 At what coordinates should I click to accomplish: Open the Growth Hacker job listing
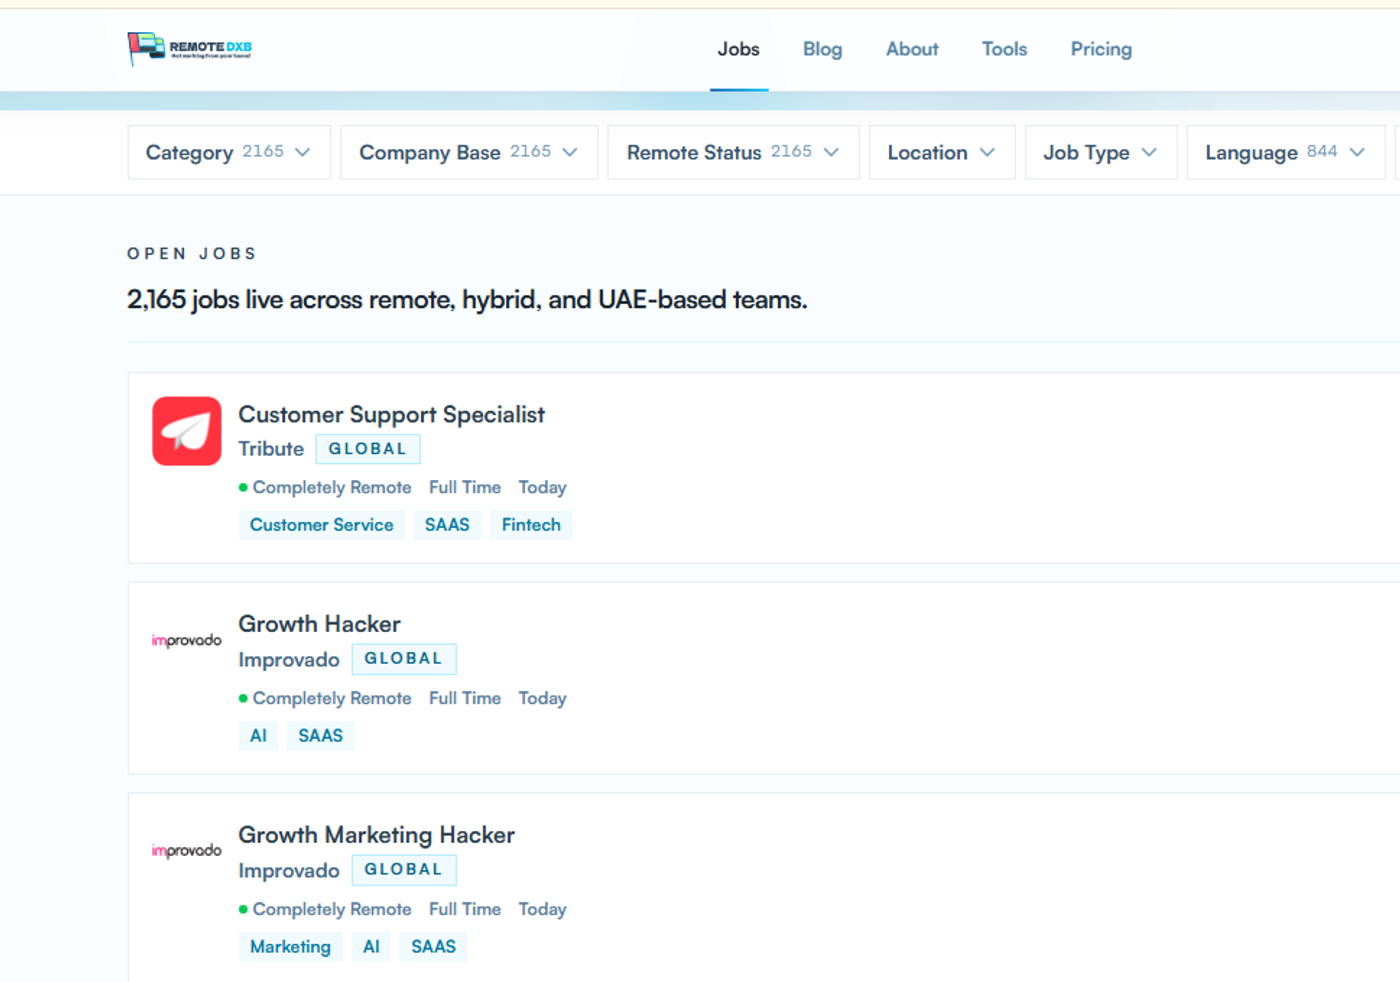pos(319,624)
